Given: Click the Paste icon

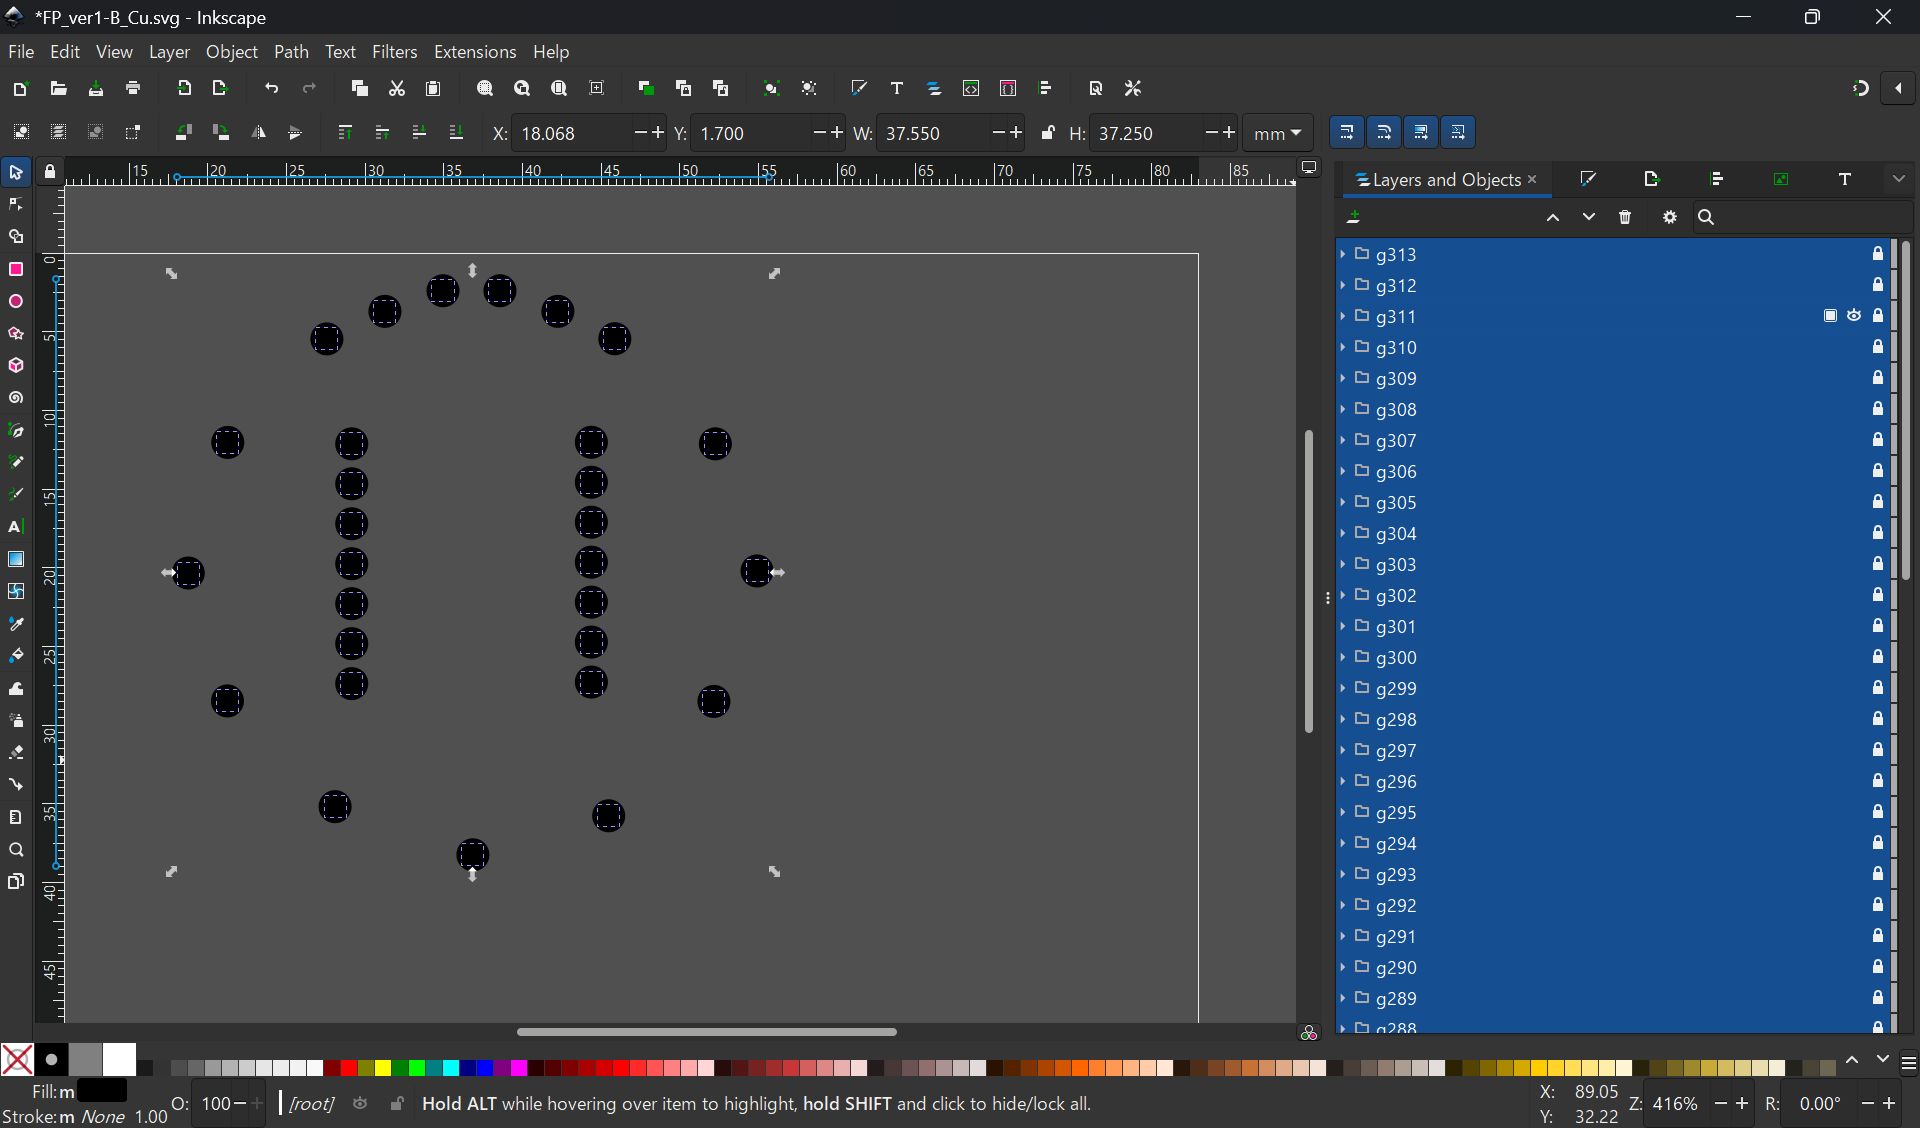Looking at the screenshot, I should coord(433,89).
